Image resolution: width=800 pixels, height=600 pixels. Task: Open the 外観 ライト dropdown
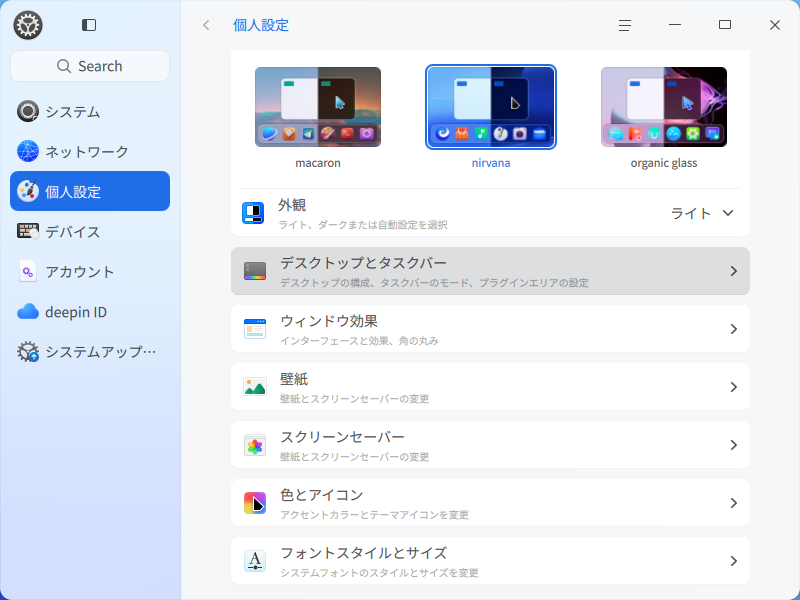tap(702, 213)
